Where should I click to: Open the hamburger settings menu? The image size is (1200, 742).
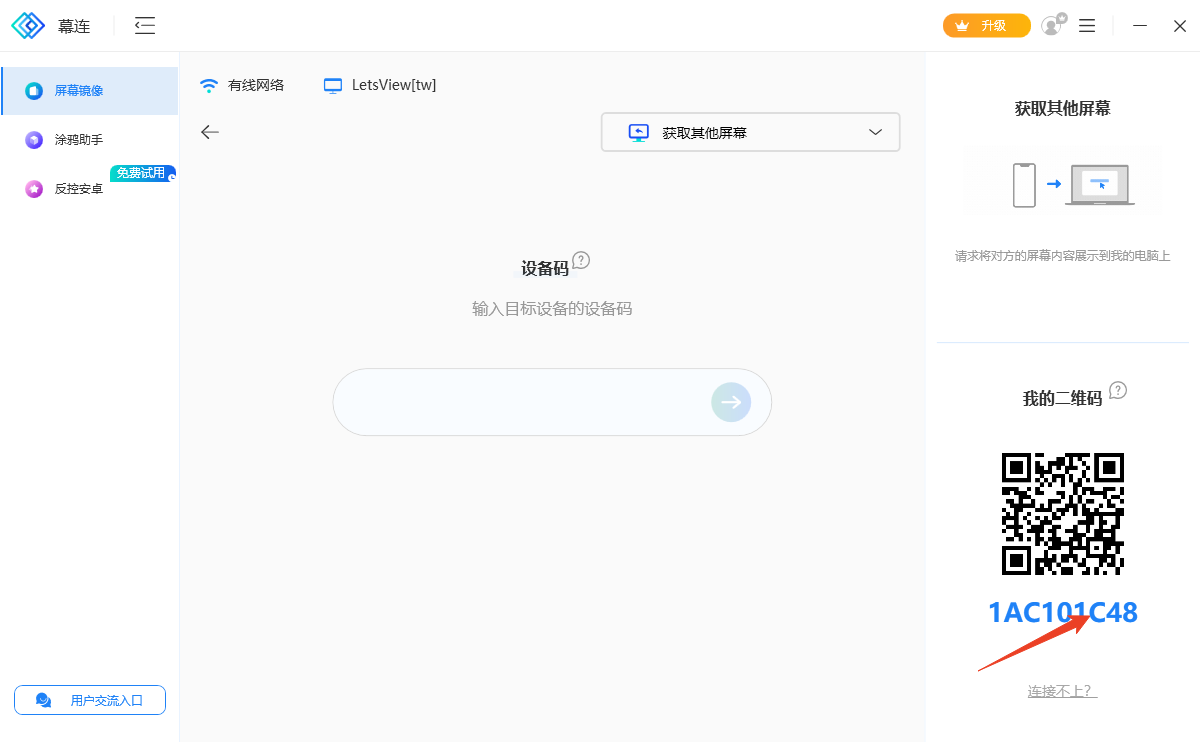click(1087, 26)
